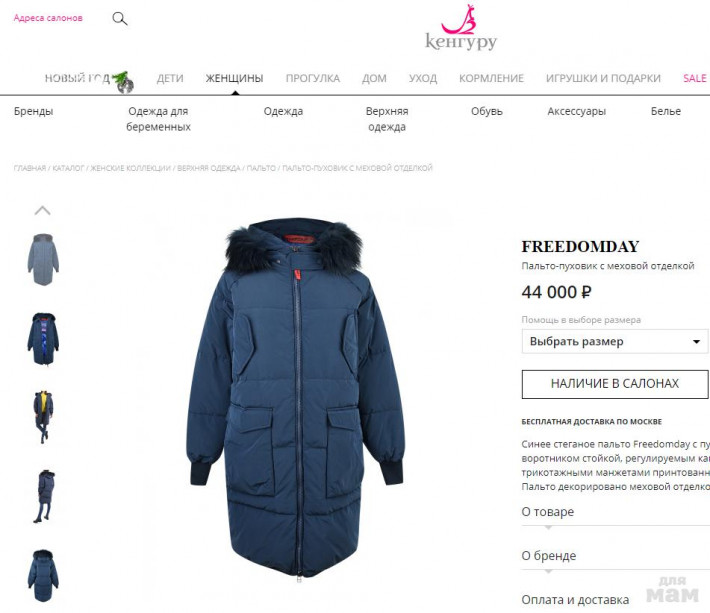The height and width of the screenshot is (613, 710).
Task: Go to Верхняя одежда subcategory
Action: pyautogui.click(x=387, y=119)
